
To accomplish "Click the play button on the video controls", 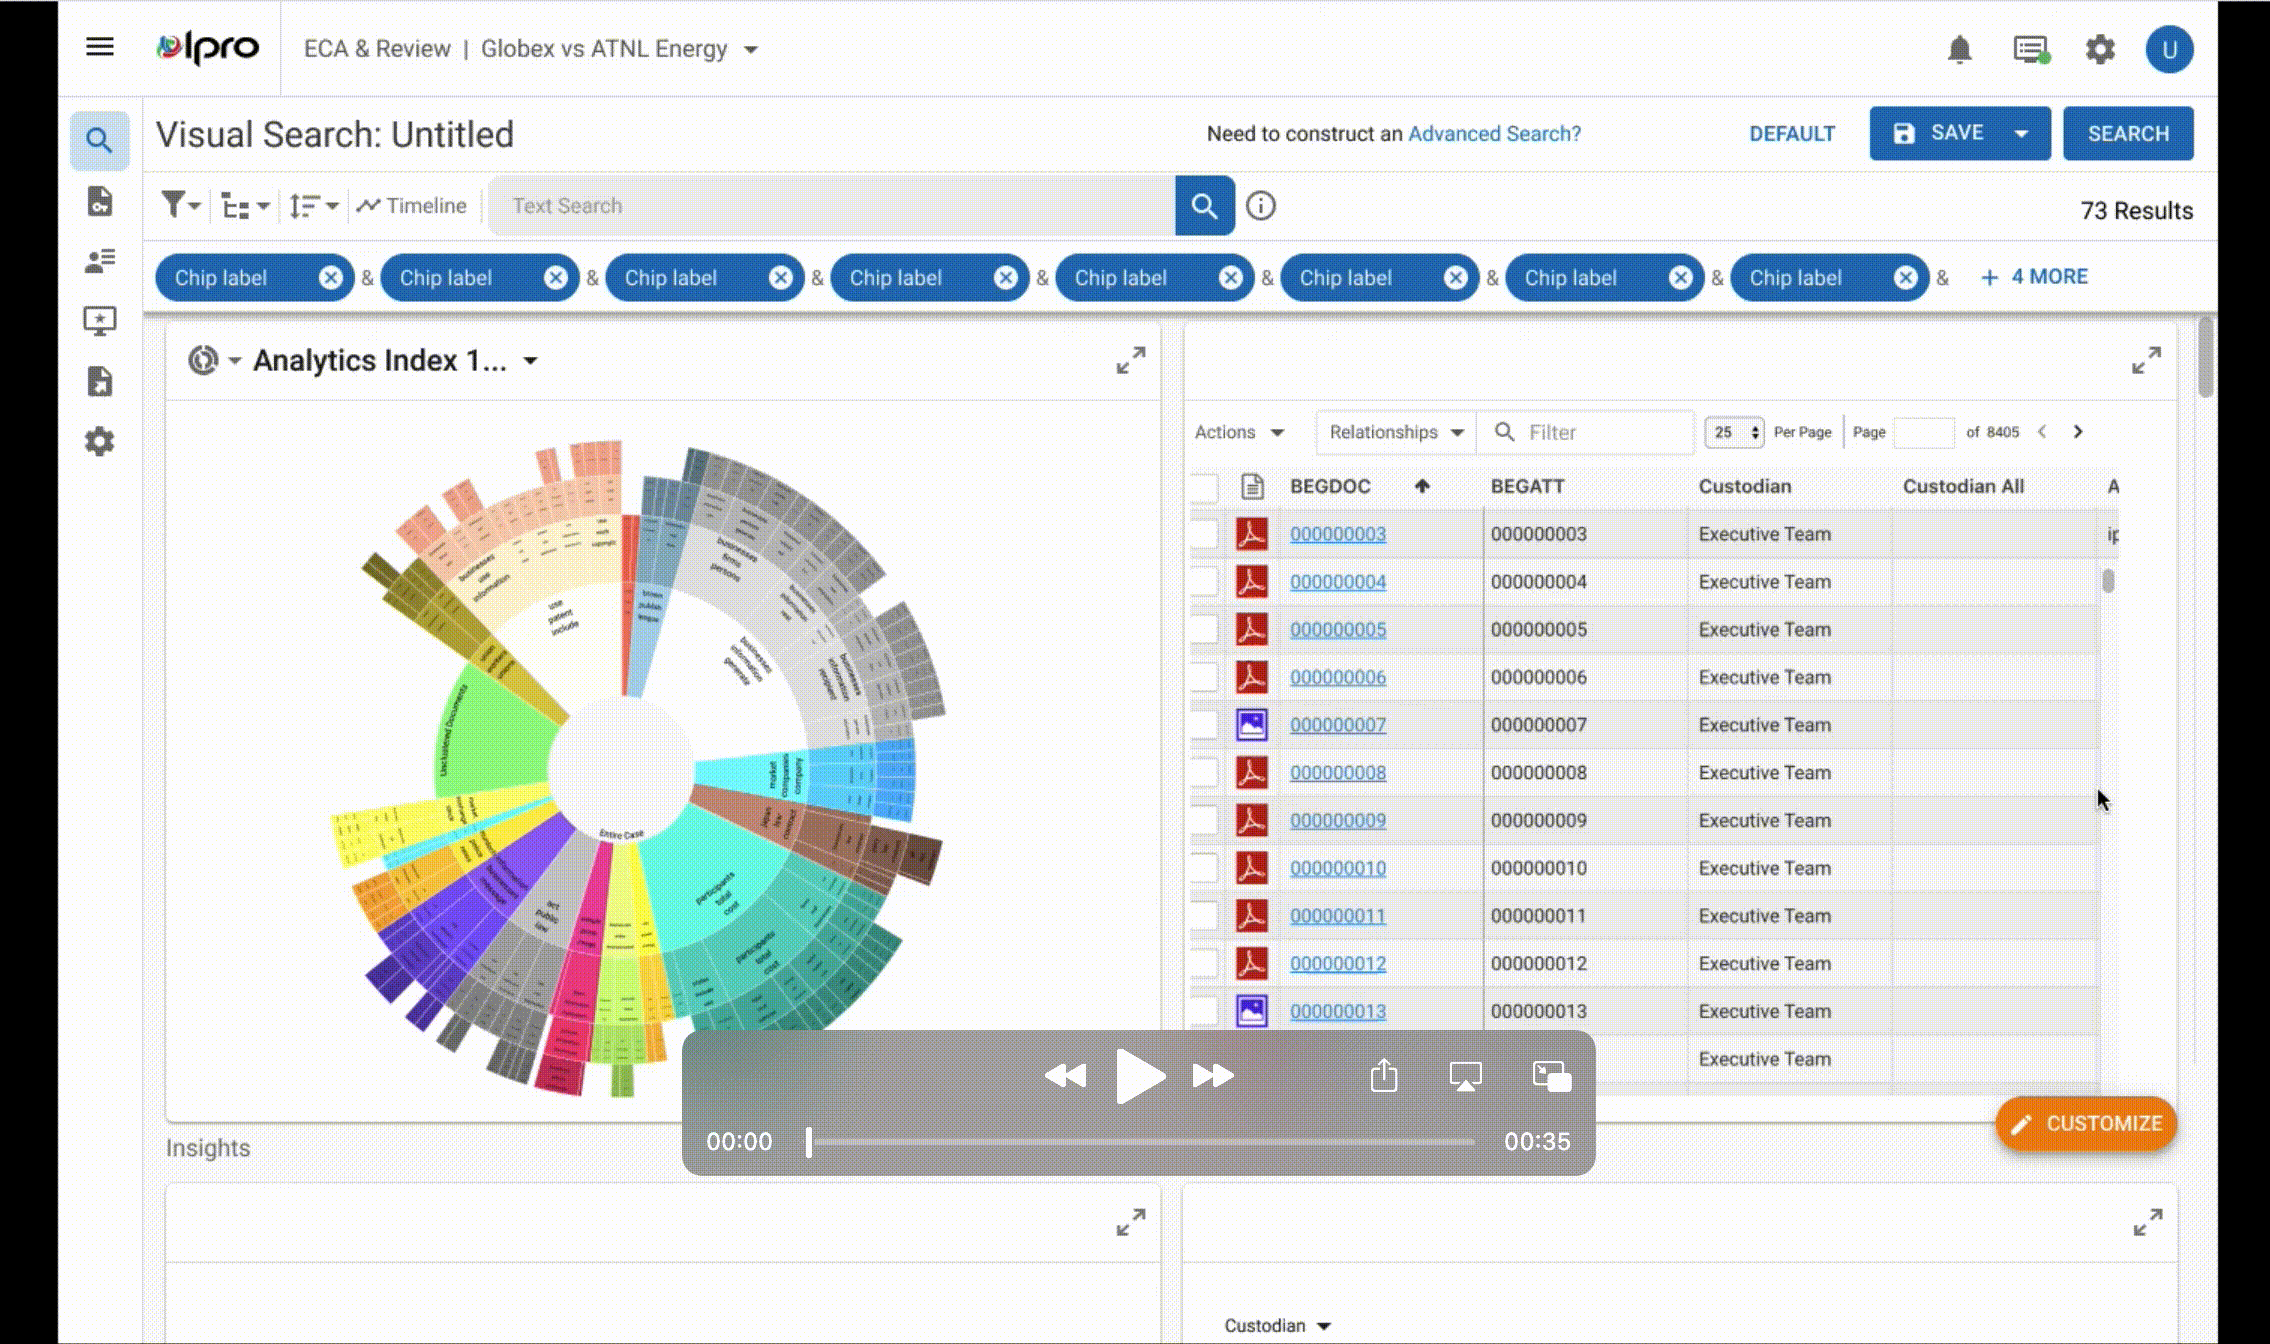I will 1139,1076.
